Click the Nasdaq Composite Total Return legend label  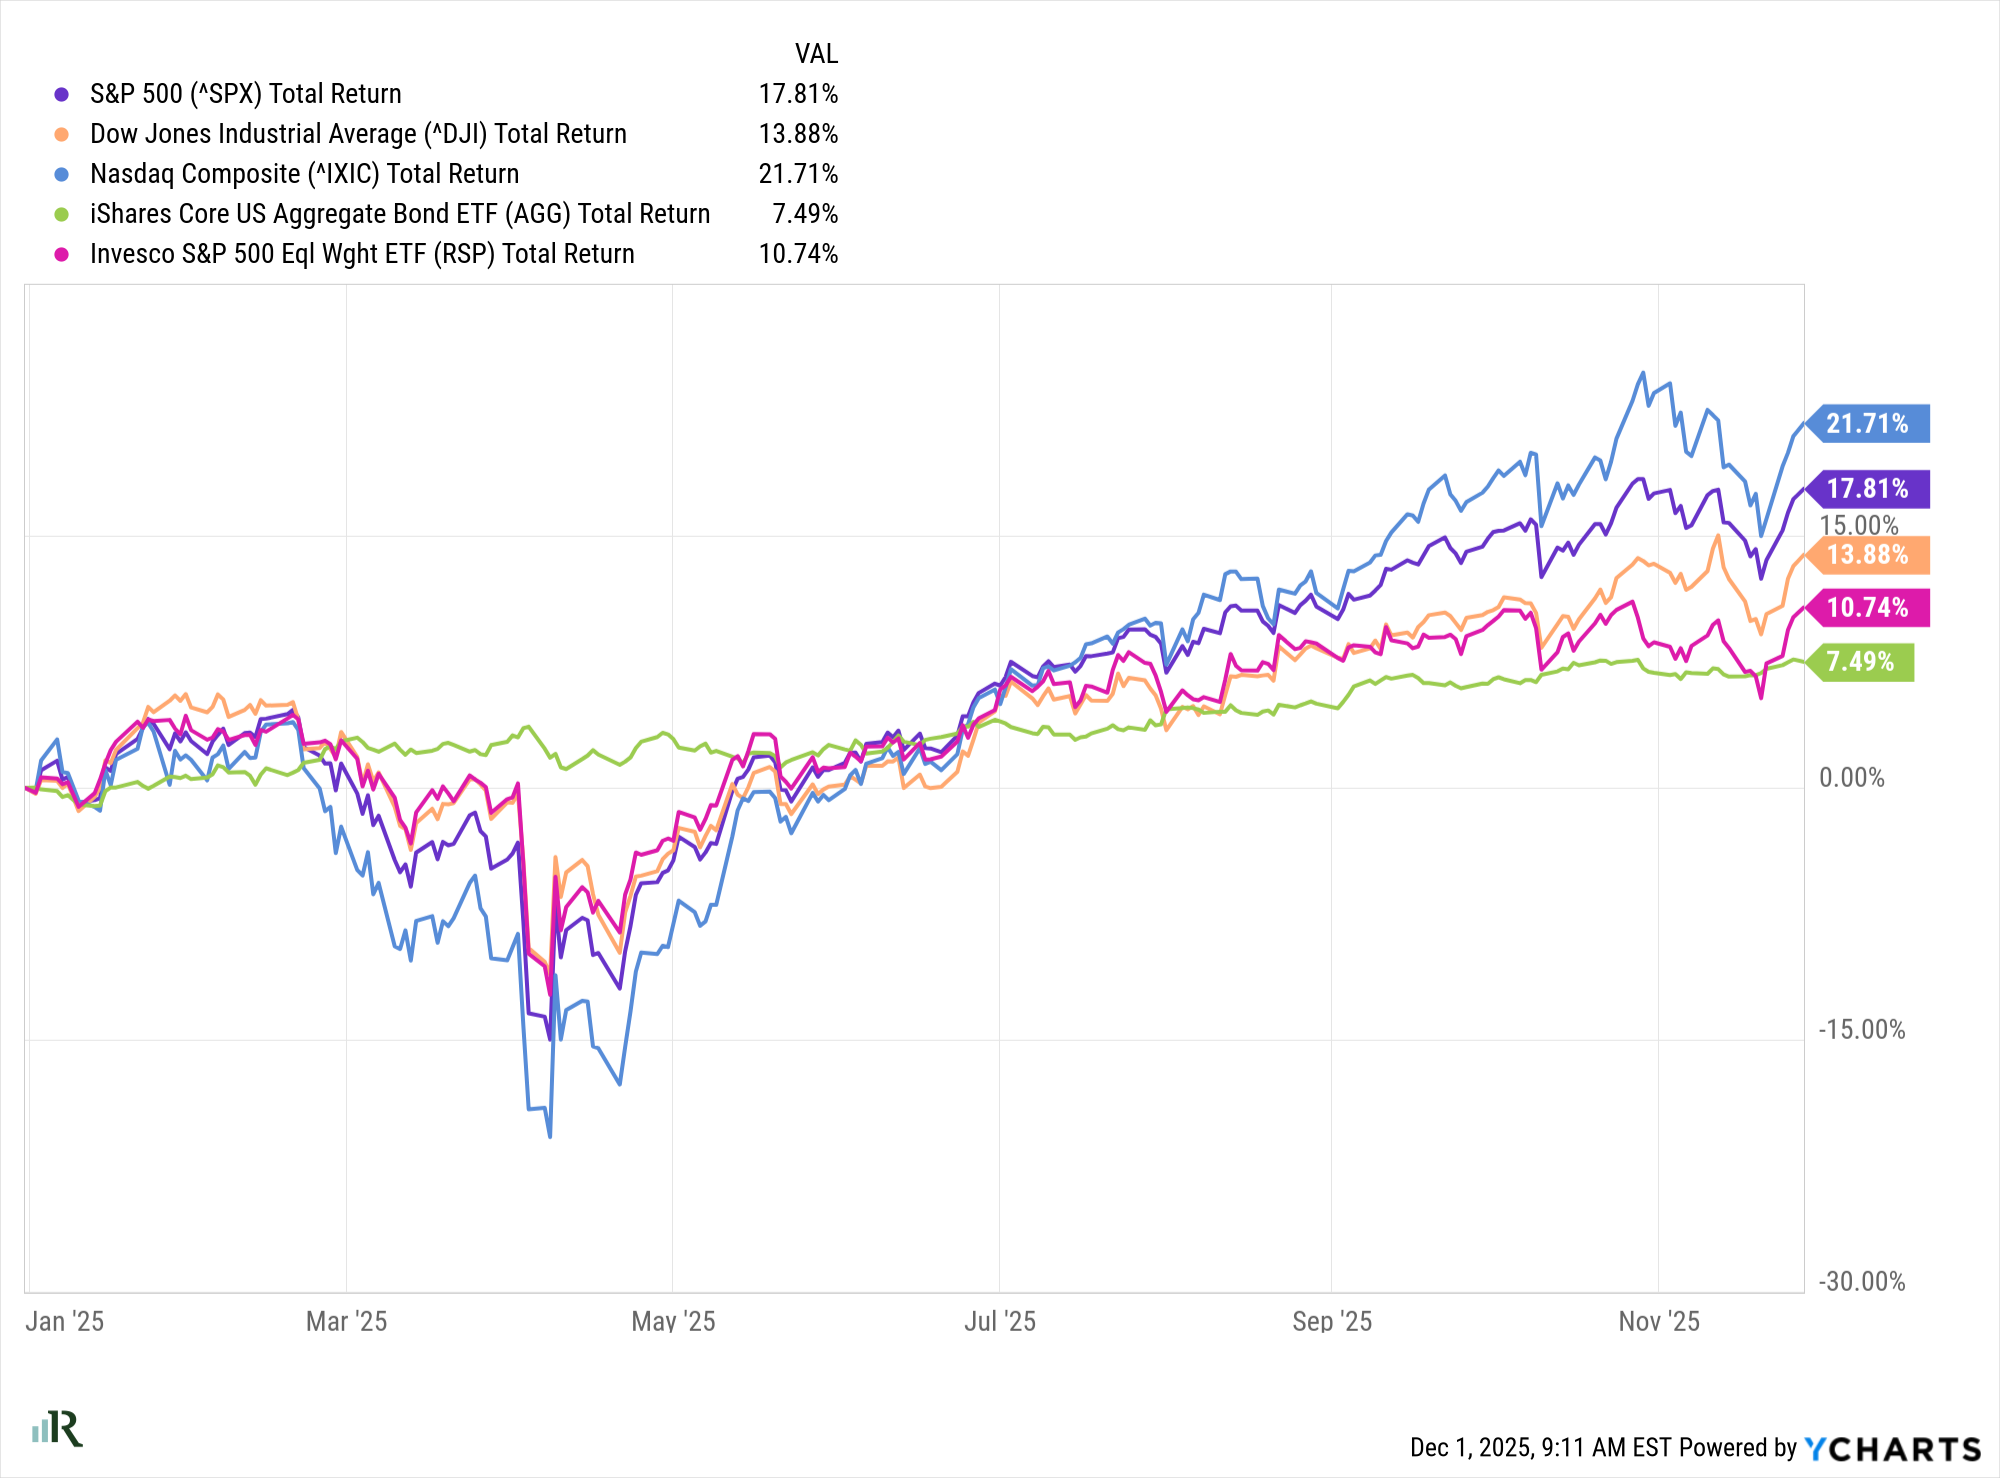click(304, 174)
